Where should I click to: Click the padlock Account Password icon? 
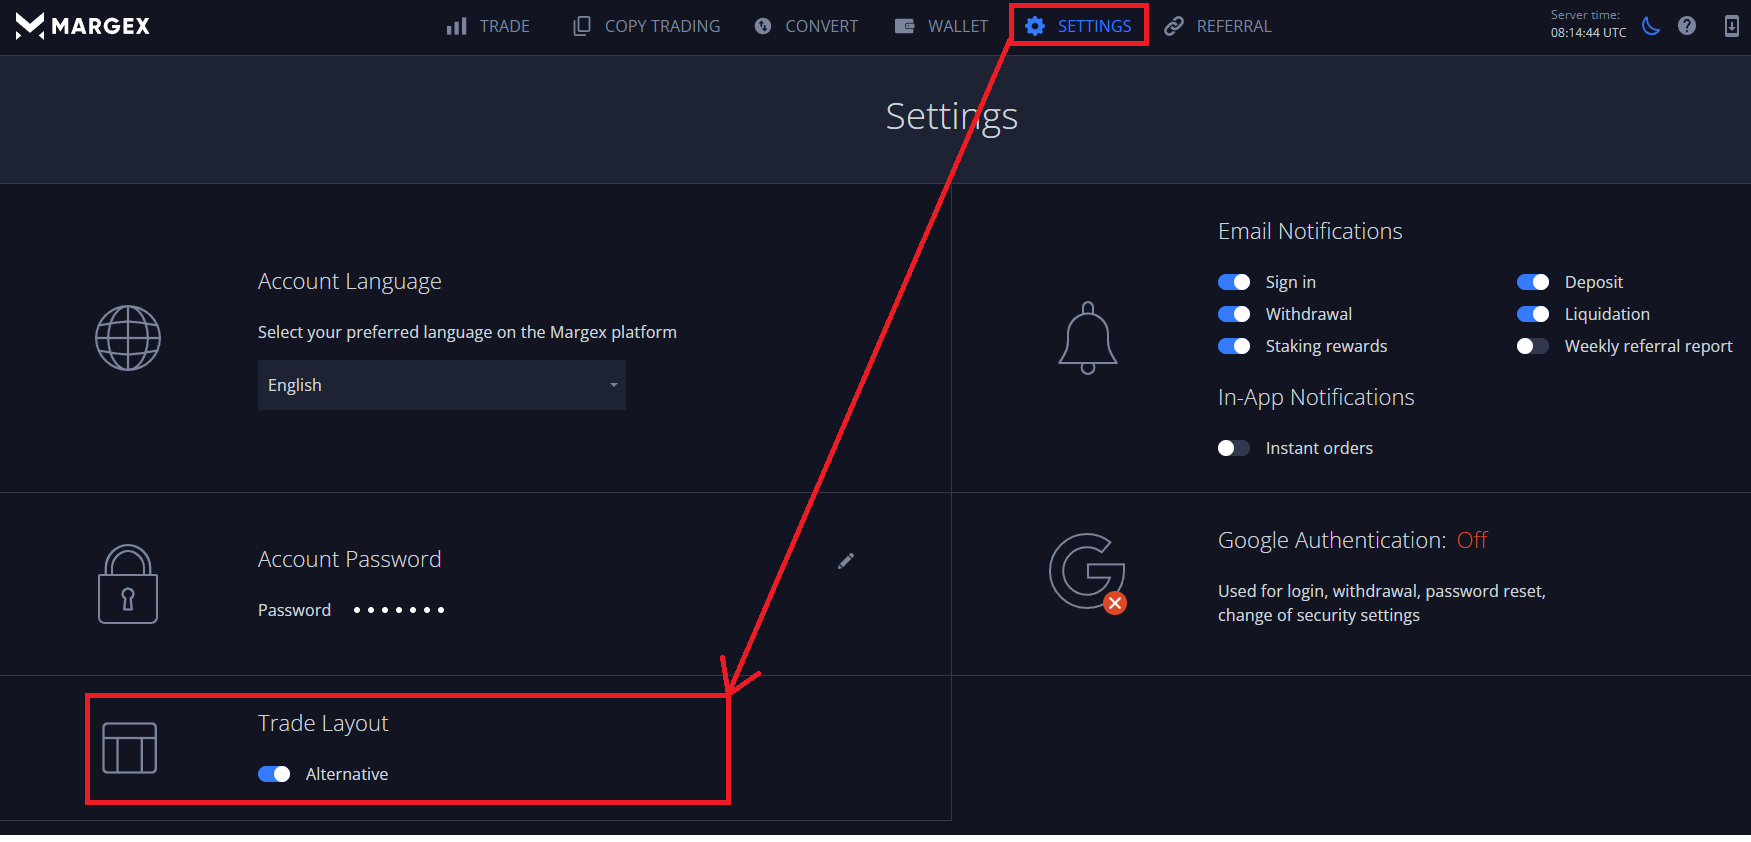pos(128,584)
